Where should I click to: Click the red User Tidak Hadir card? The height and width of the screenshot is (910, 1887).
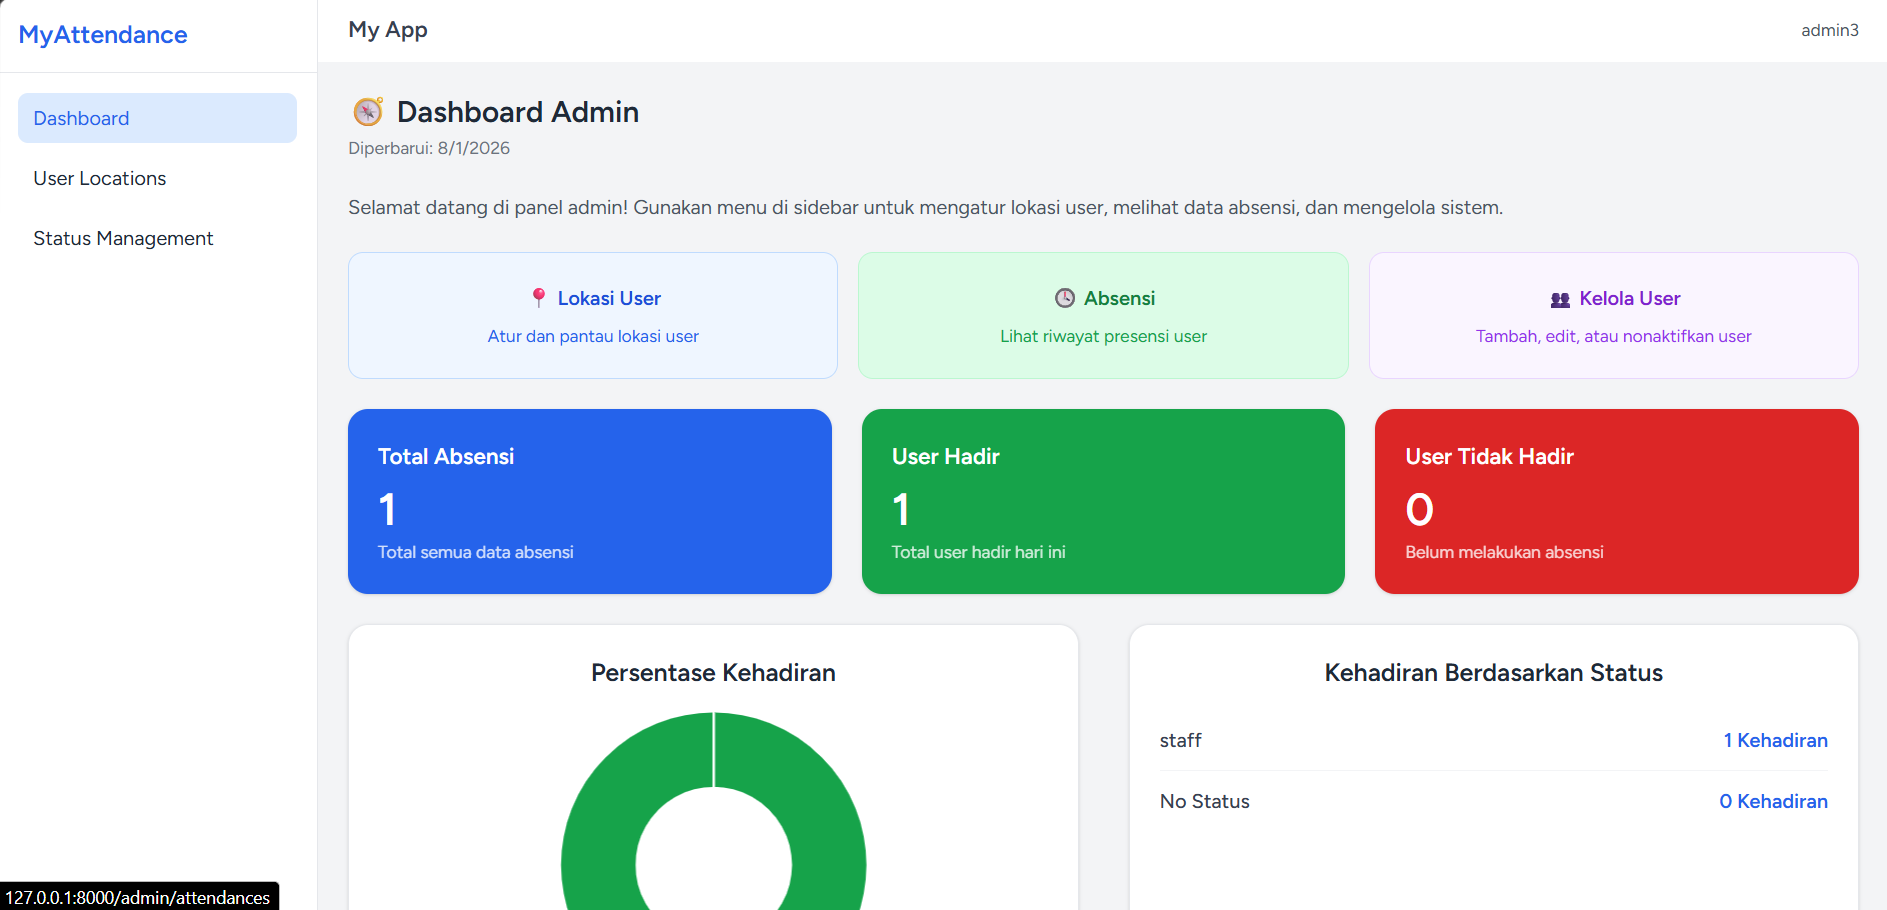1616,501
